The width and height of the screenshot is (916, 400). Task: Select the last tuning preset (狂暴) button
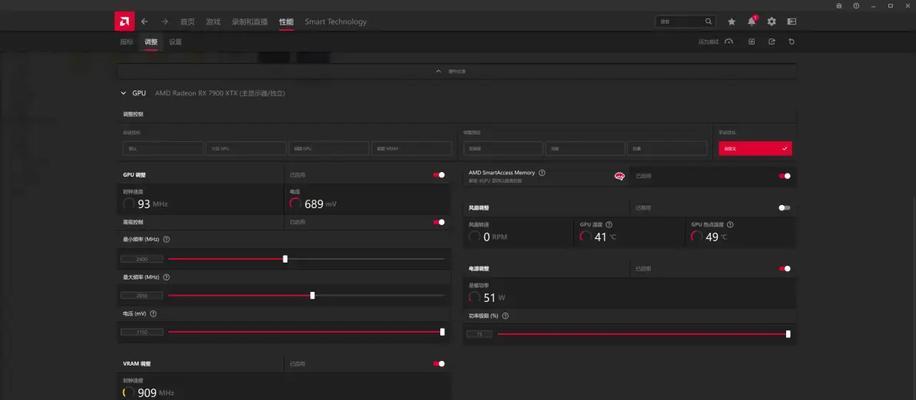[x=667, y=148]
